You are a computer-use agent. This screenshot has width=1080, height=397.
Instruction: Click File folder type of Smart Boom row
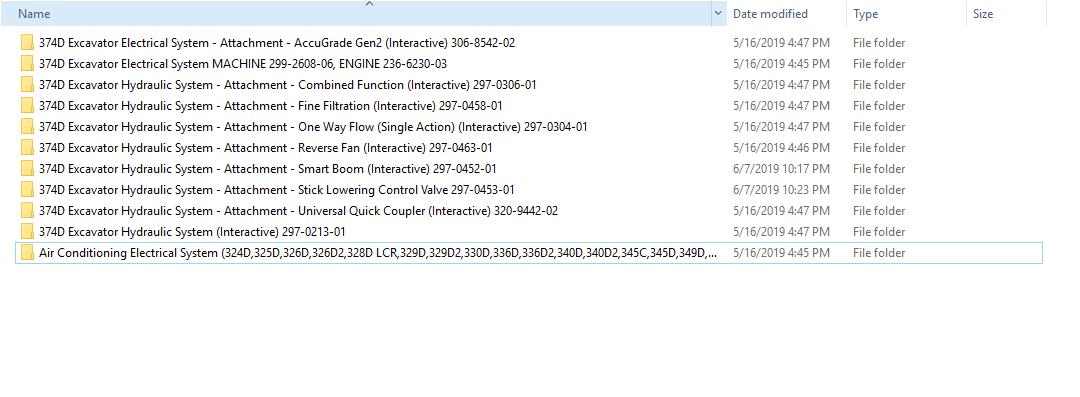pos(879,169)
